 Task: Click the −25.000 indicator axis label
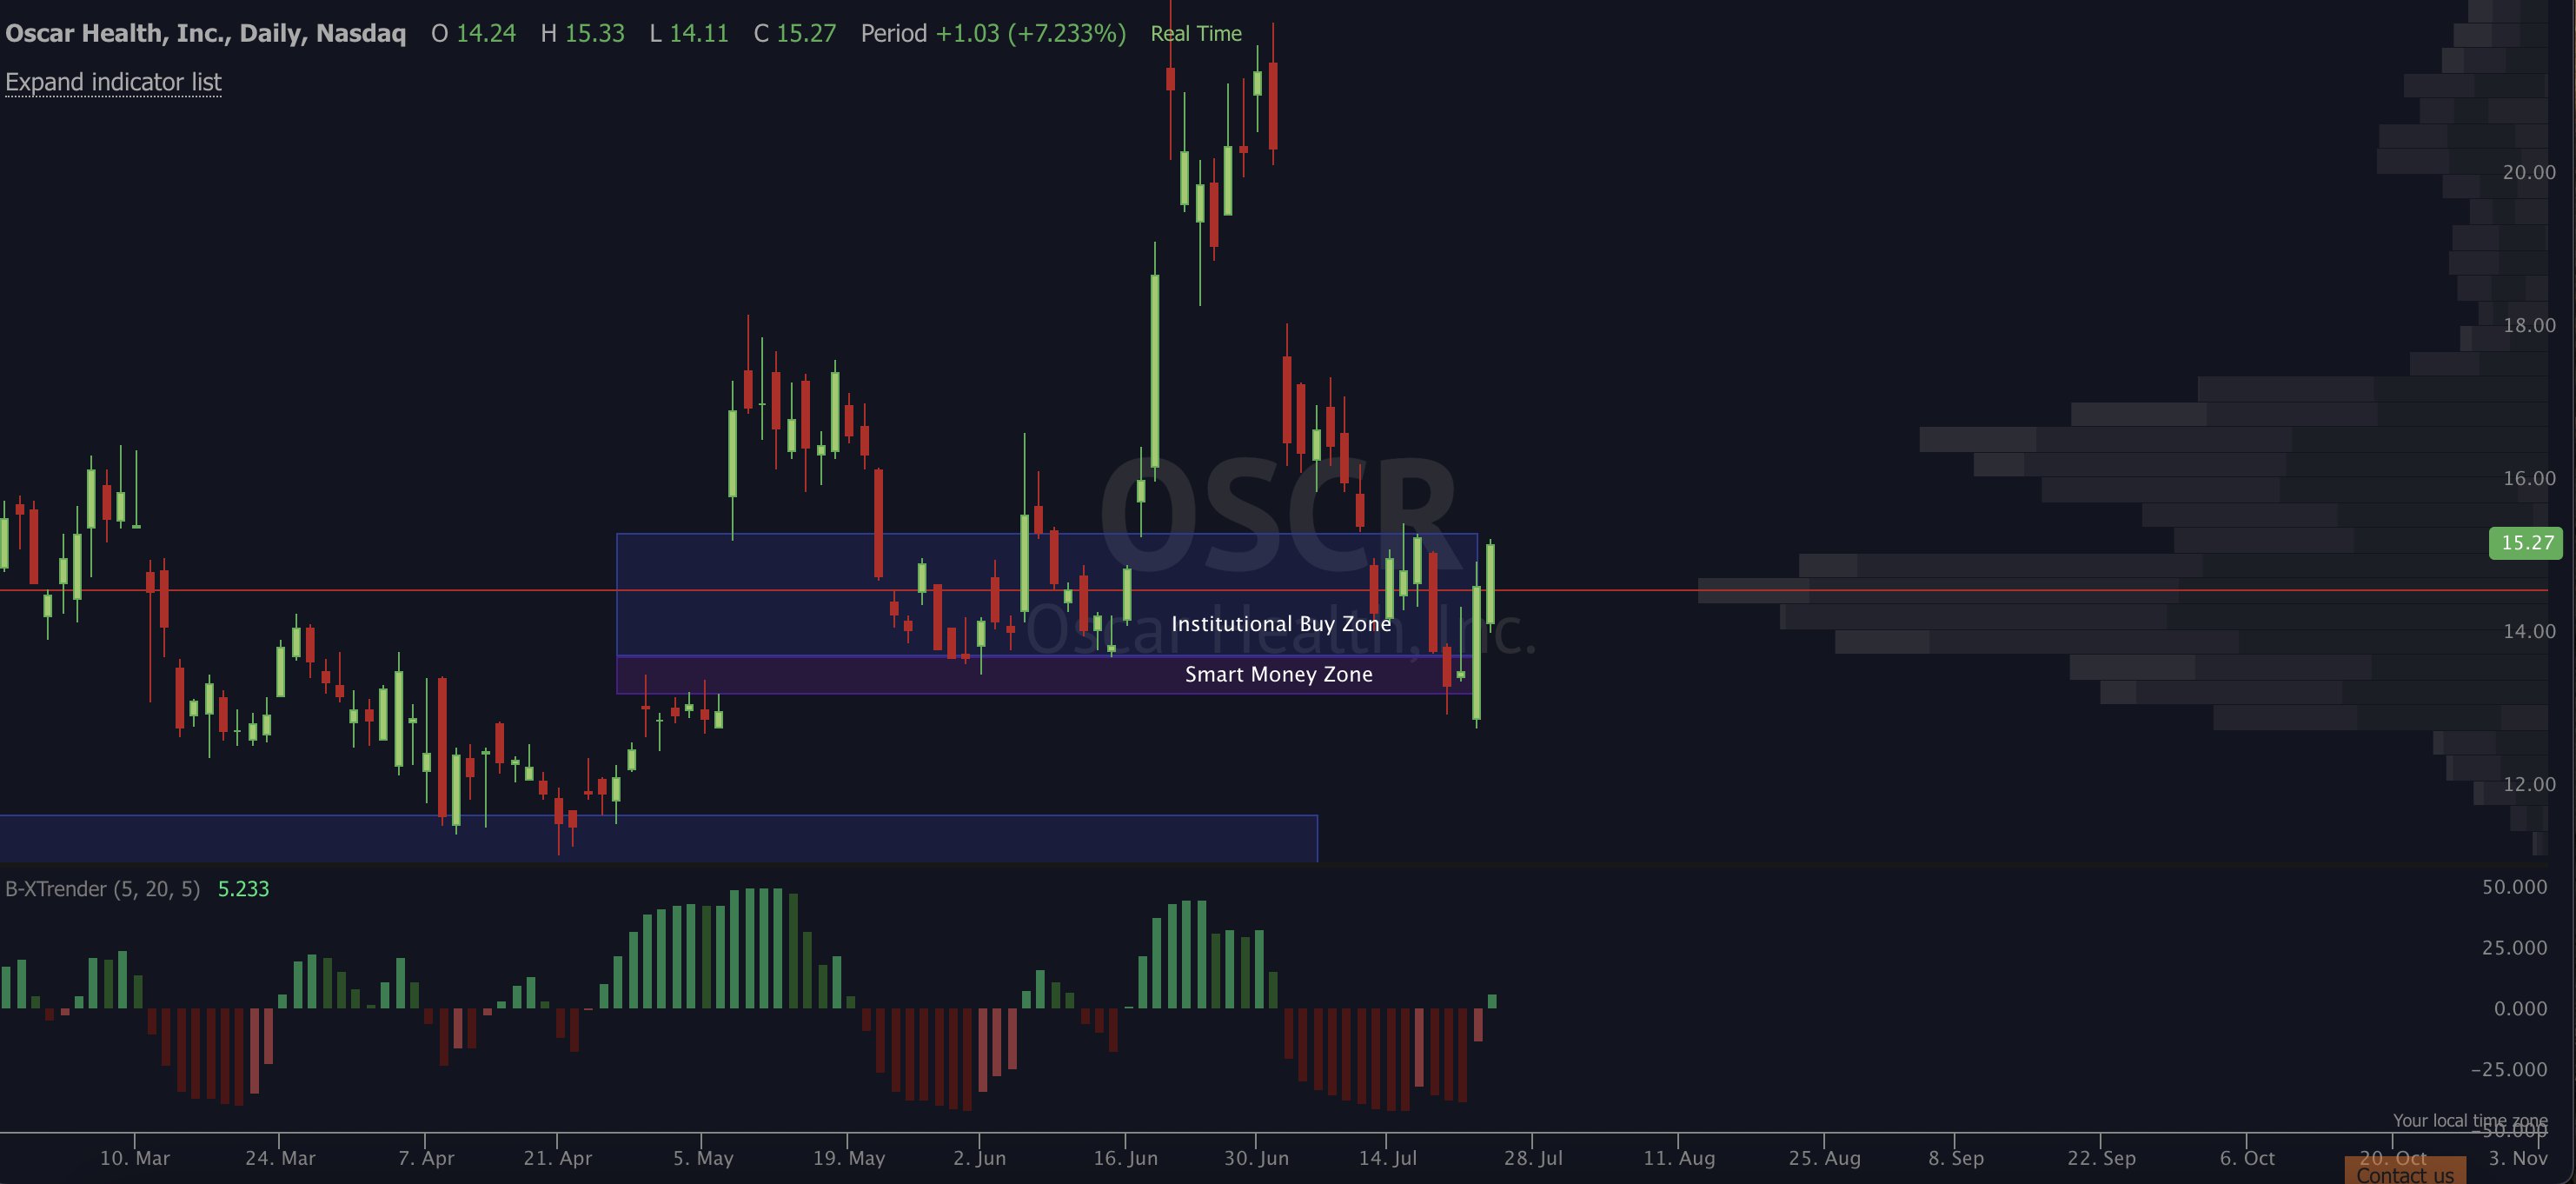point(2509,1069)
